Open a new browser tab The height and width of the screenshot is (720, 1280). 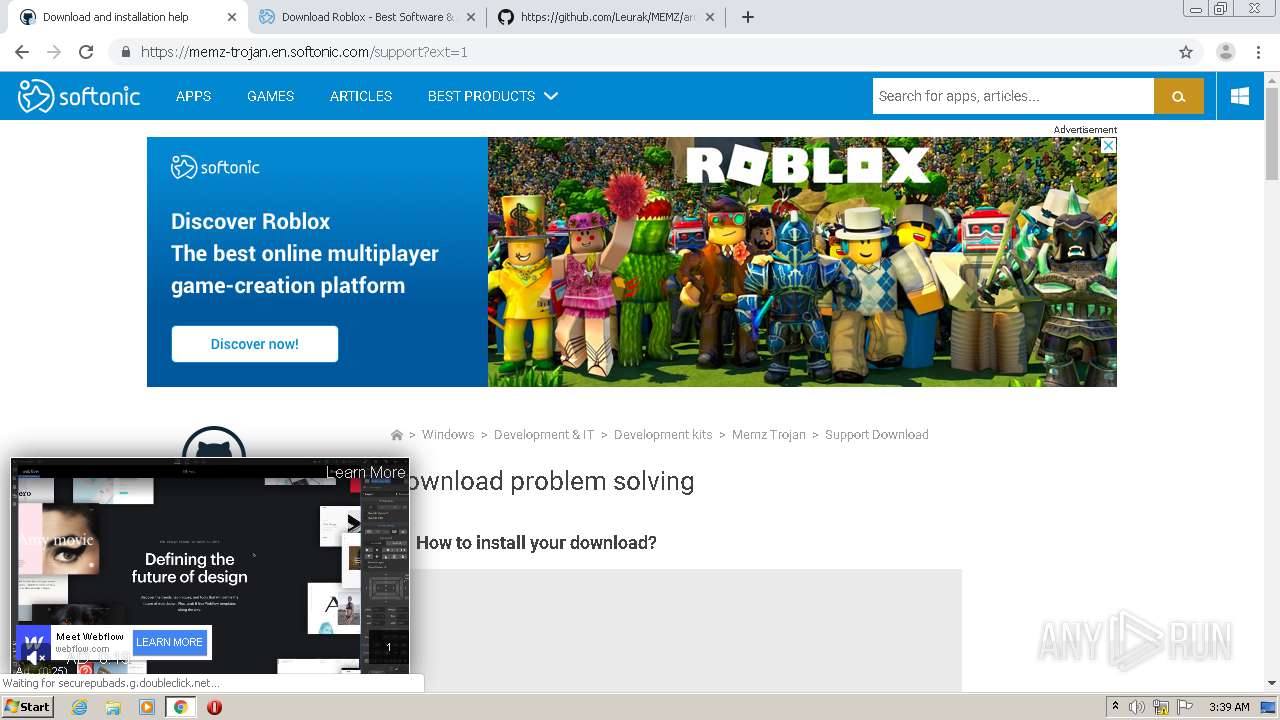(748, 17)
